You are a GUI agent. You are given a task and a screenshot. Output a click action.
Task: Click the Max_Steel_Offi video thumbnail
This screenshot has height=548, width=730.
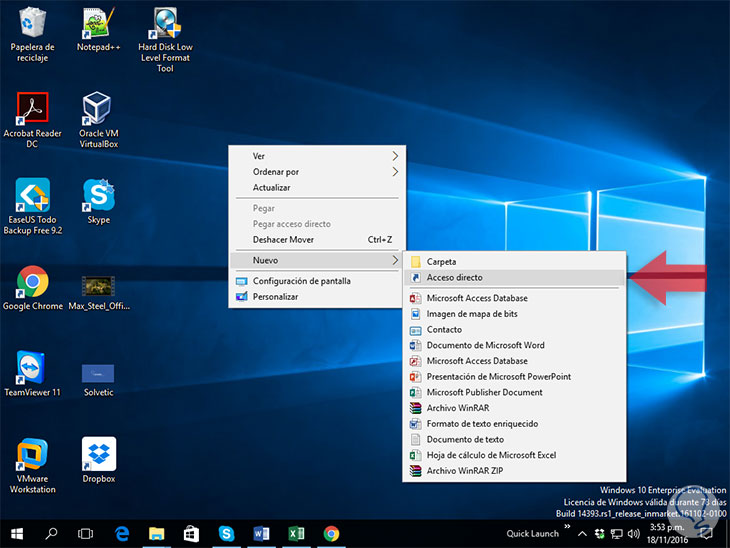pyautogui.click(x=97, y=284)
